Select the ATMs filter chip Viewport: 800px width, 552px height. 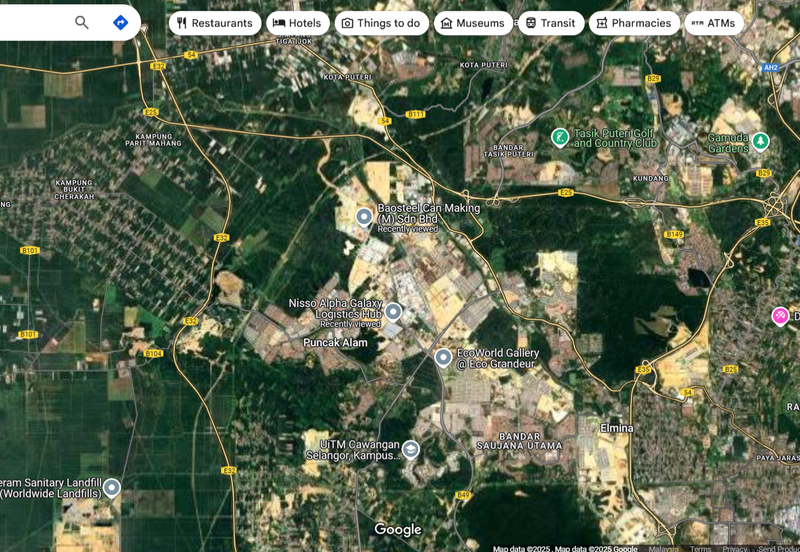point(714,23)
